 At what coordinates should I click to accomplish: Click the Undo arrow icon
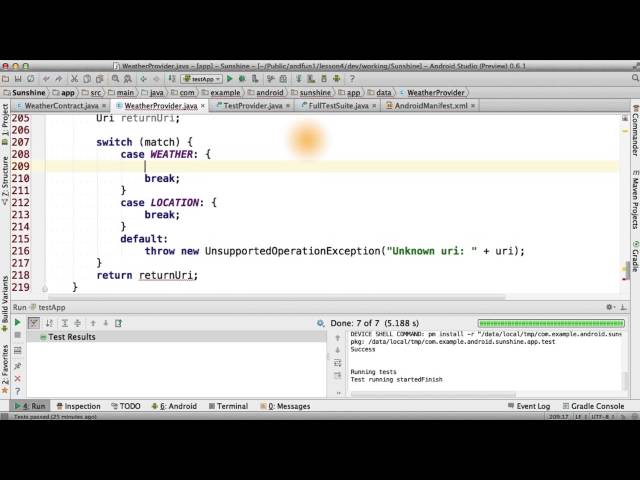coord(46,79)
